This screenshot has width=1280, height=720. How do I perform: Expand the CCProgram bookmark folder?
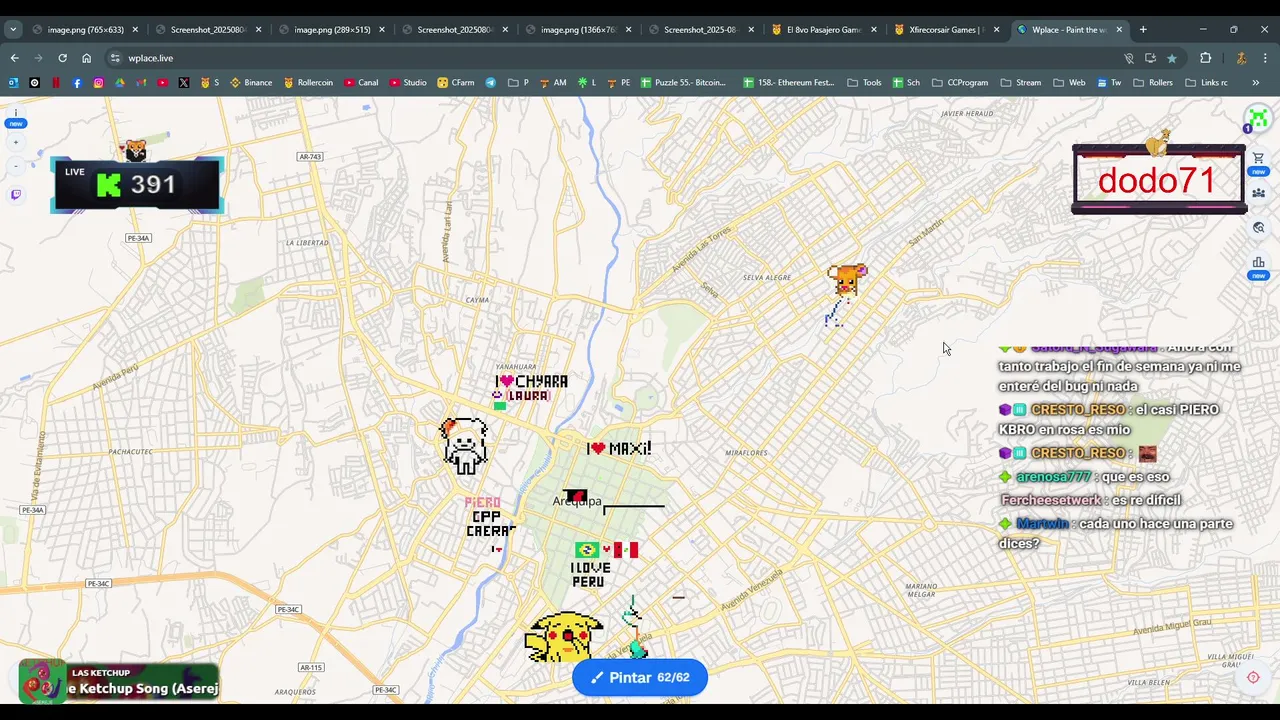[959, 82]
